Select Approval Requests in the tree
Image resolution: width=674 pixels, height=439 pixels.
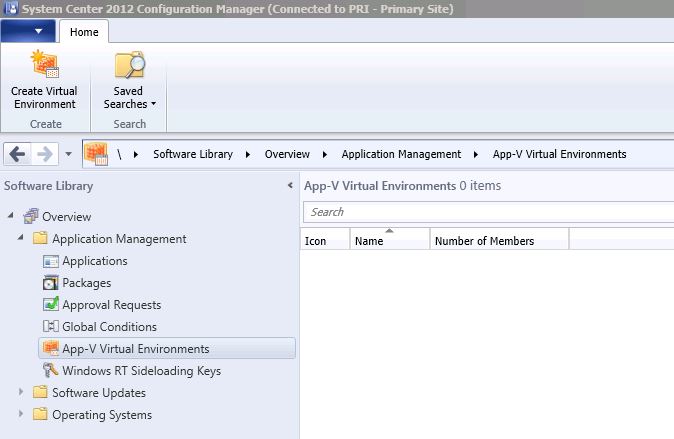click(x=111, y=305)
